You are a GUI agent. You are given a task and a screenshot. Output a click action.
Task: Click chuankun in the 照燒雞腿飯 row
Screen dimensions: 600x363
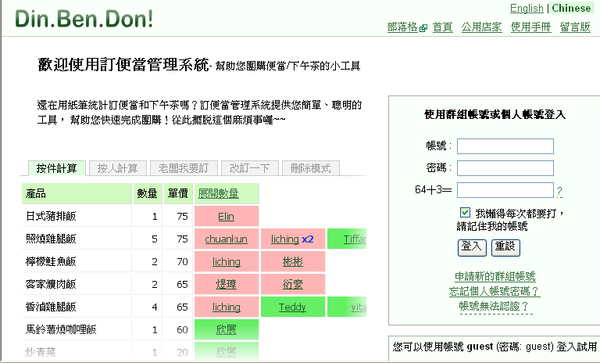[x=226, y=239]
